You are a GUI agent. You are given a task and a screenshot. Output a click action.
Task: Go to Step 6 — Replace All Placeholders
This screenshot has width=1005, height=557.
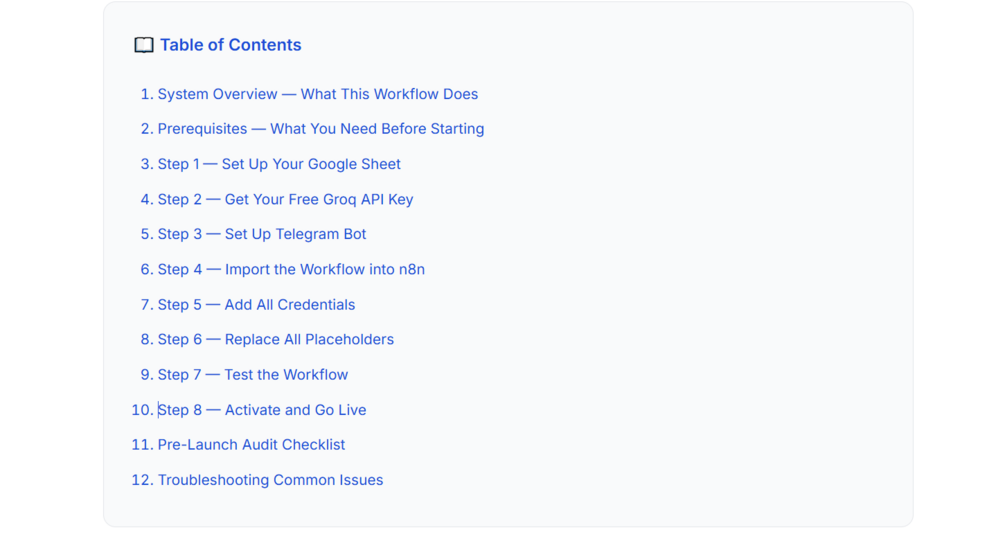[276, 339]
